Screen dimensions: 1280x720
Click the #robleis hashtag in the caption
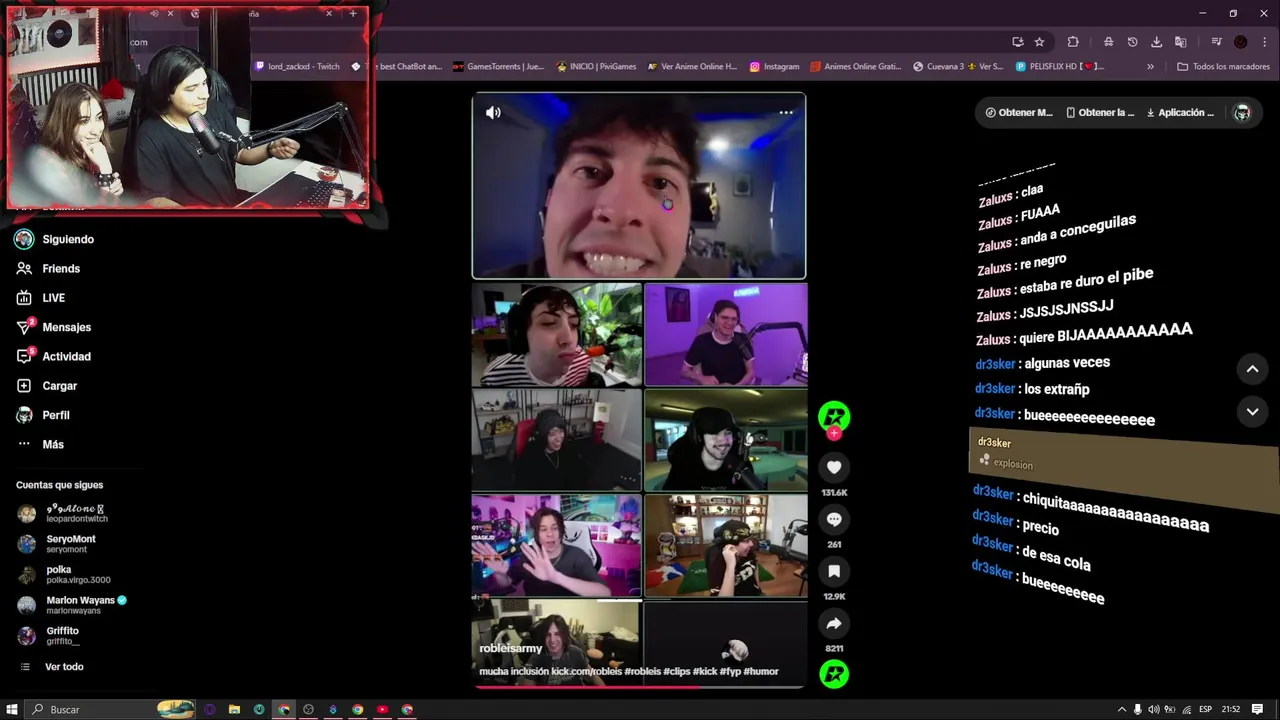click(x=642, y=672)
